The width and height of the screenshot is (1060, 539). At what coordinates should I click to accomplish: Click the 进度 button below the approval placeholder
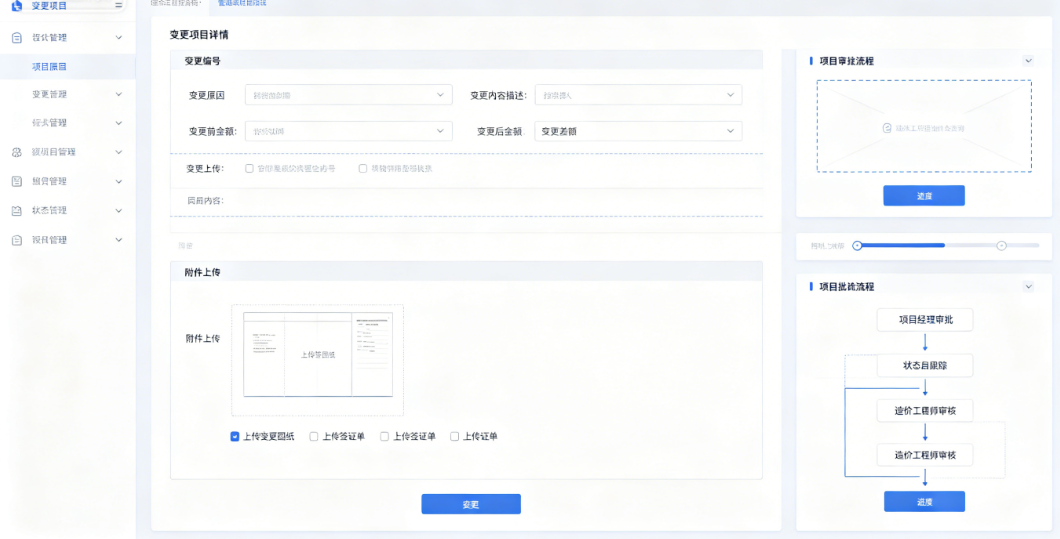pos(924,195)
